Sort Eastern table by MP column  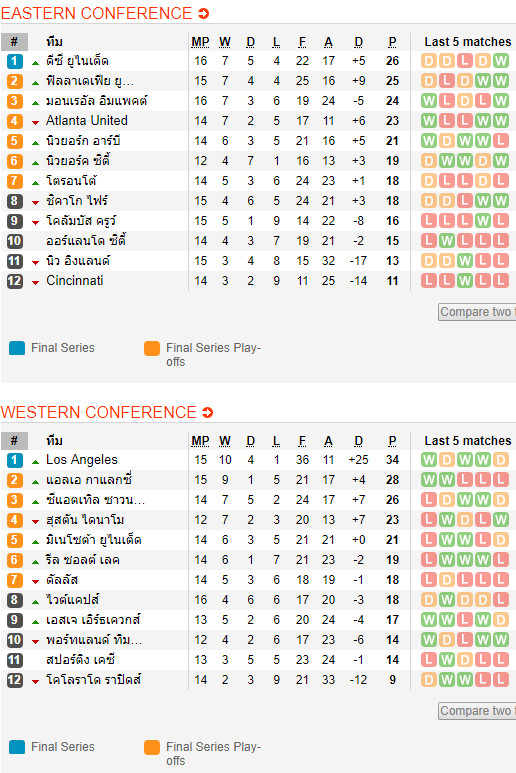tap(201, 42)
